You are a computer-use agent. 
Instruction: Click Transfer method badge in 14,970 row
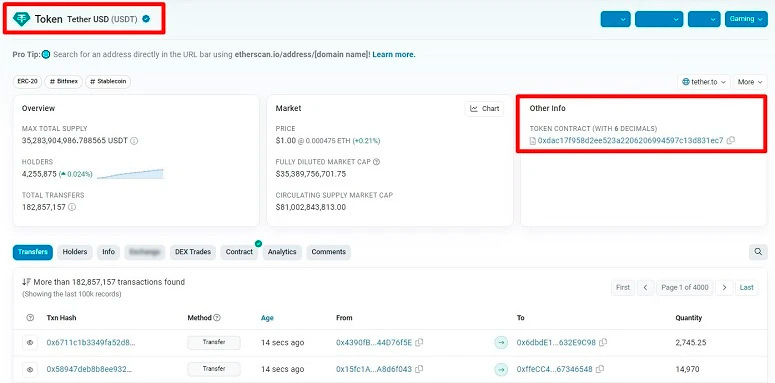[214, 369]
